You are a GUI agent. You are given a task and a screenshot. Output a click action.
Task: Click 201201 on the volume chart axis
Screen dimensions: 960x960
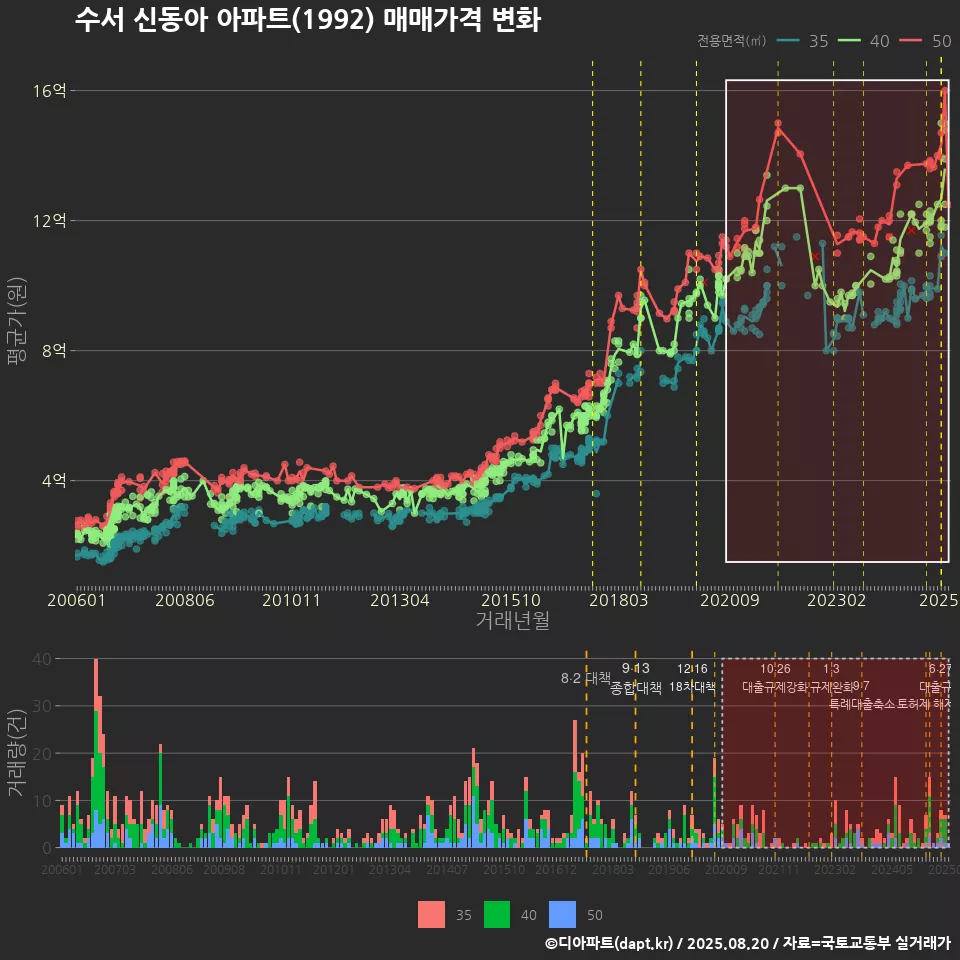click(334, 869)
